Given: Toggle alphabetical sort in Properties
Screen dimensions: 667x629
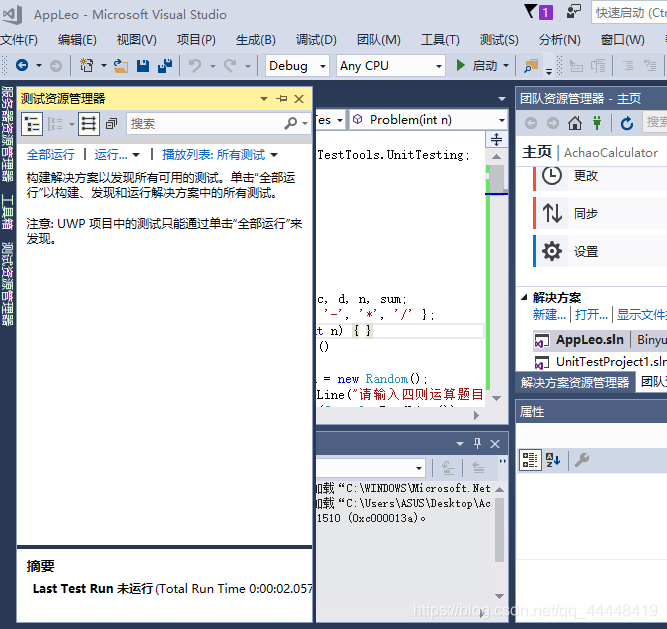Looking at the screenshot, I should [x=553, y=460].
